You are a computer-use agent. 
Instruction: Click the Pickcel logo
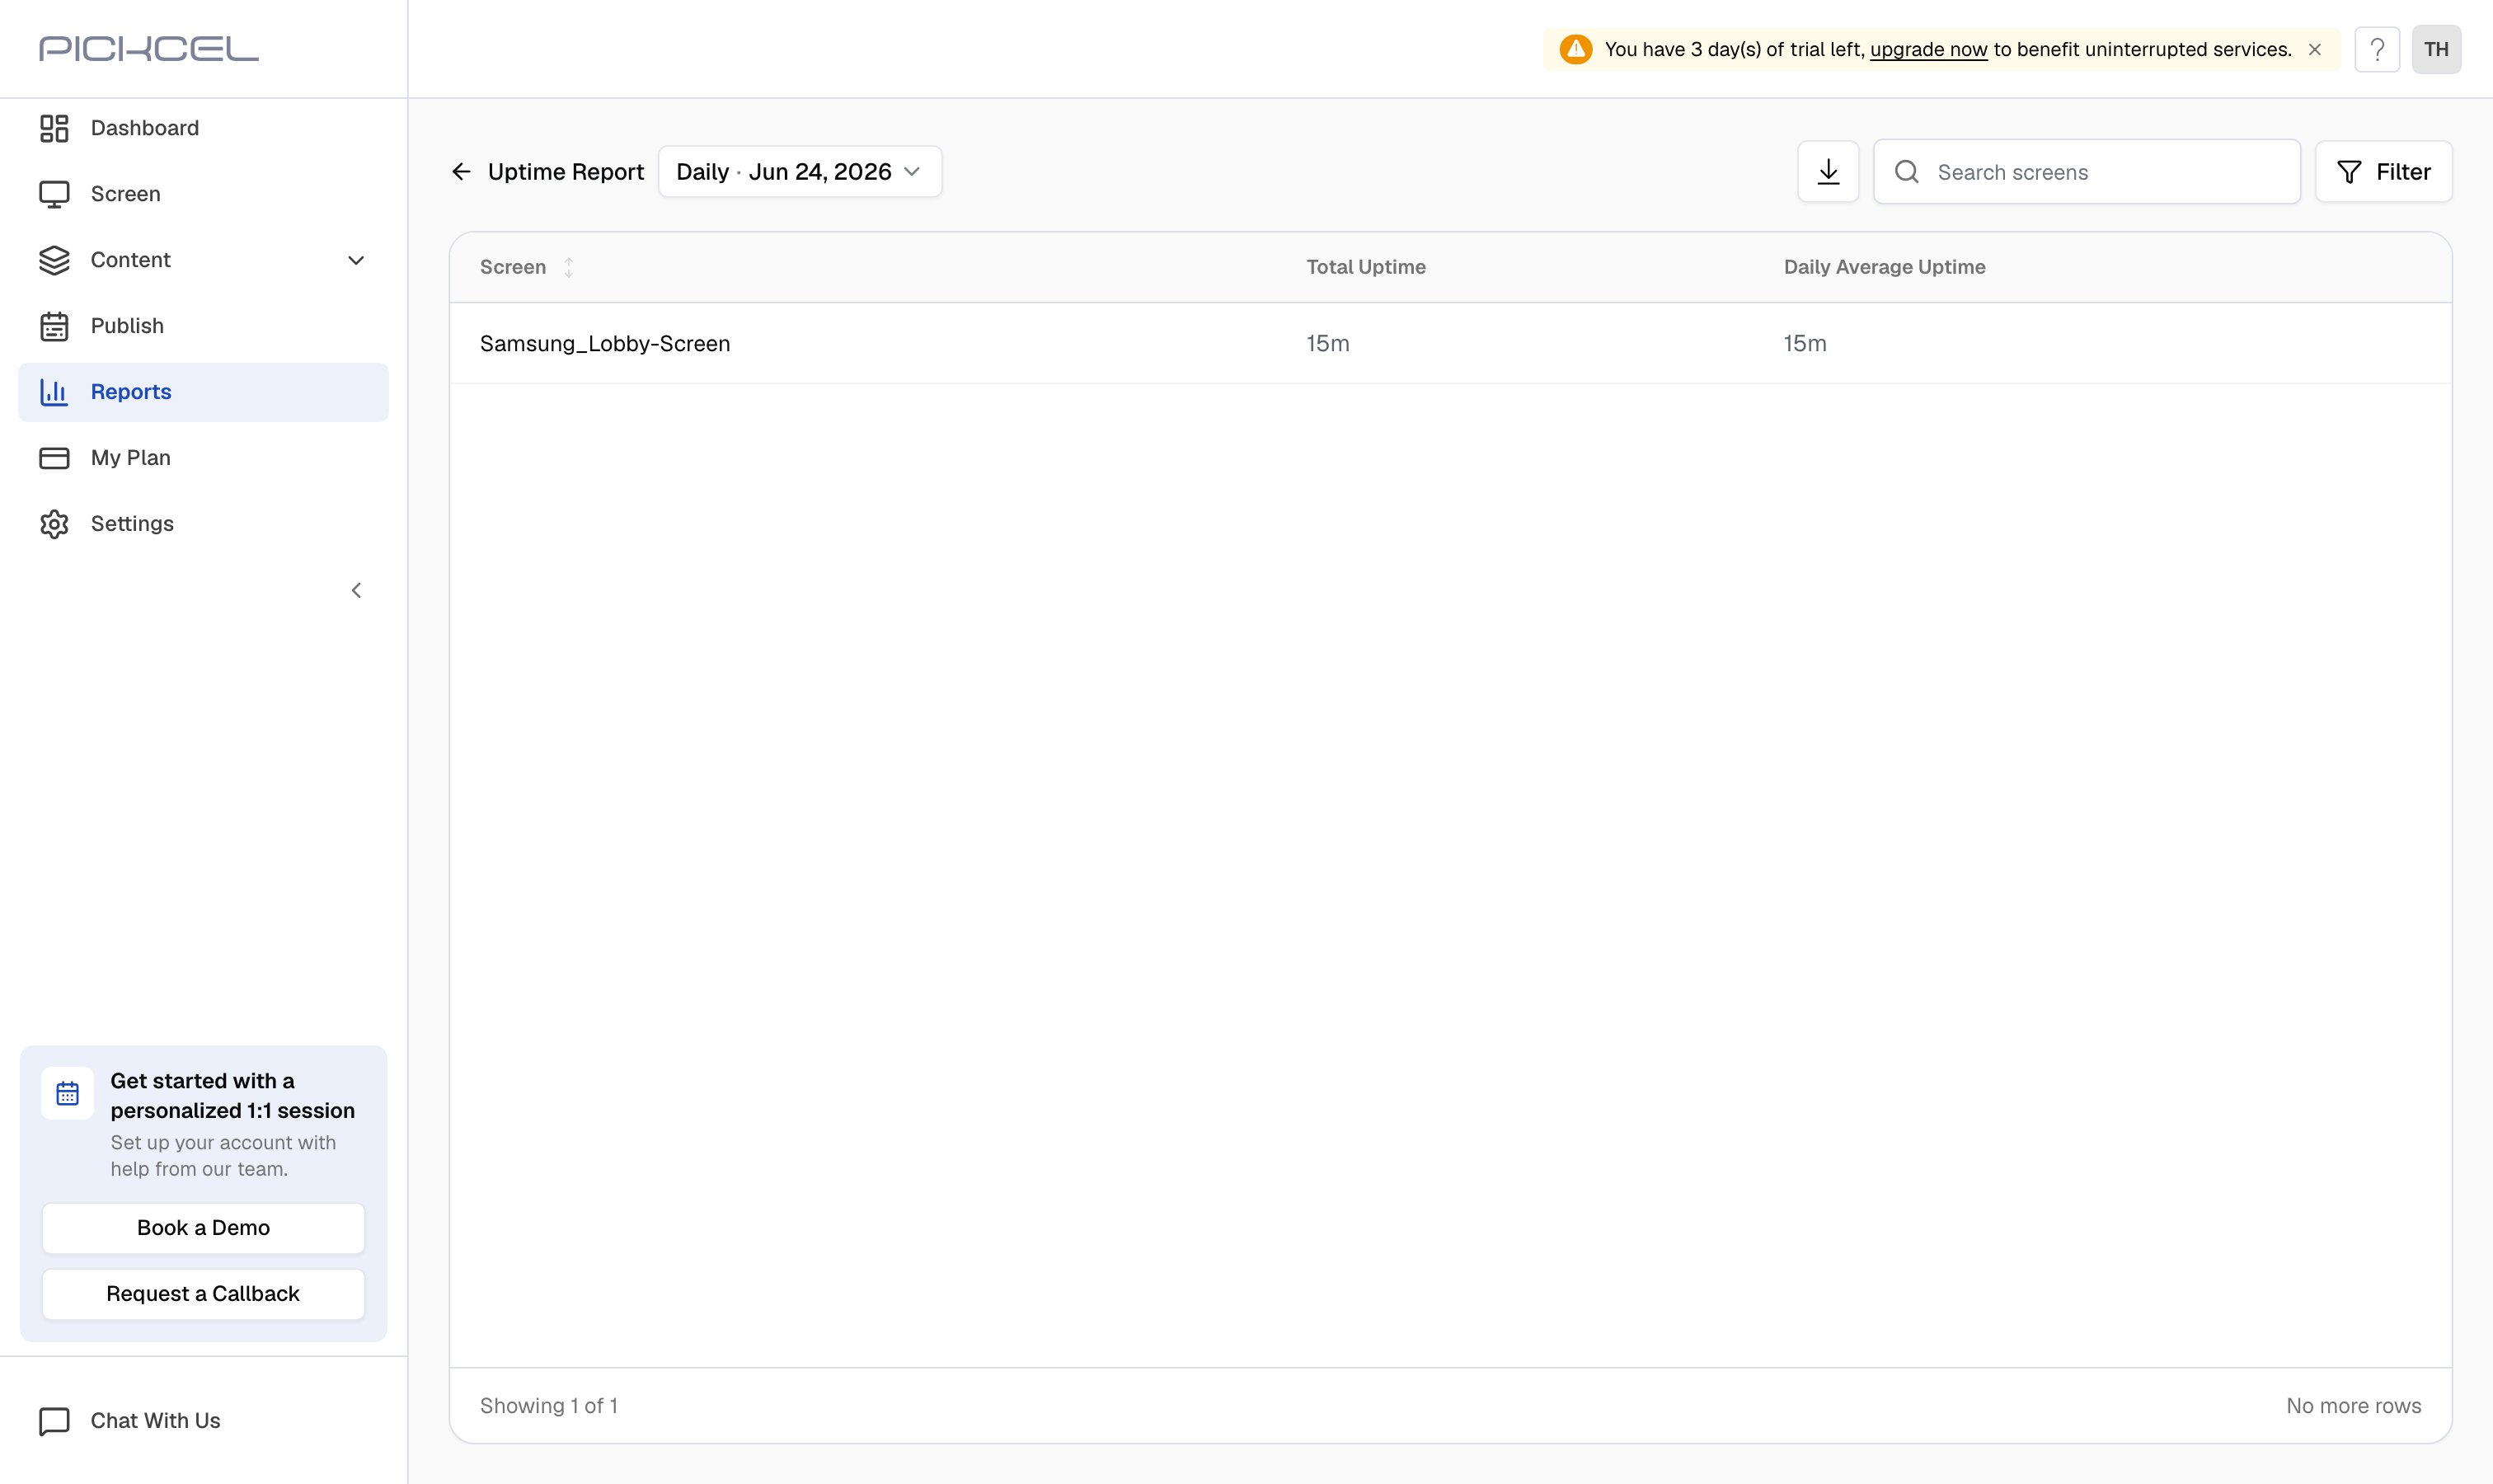coord(149,48)
